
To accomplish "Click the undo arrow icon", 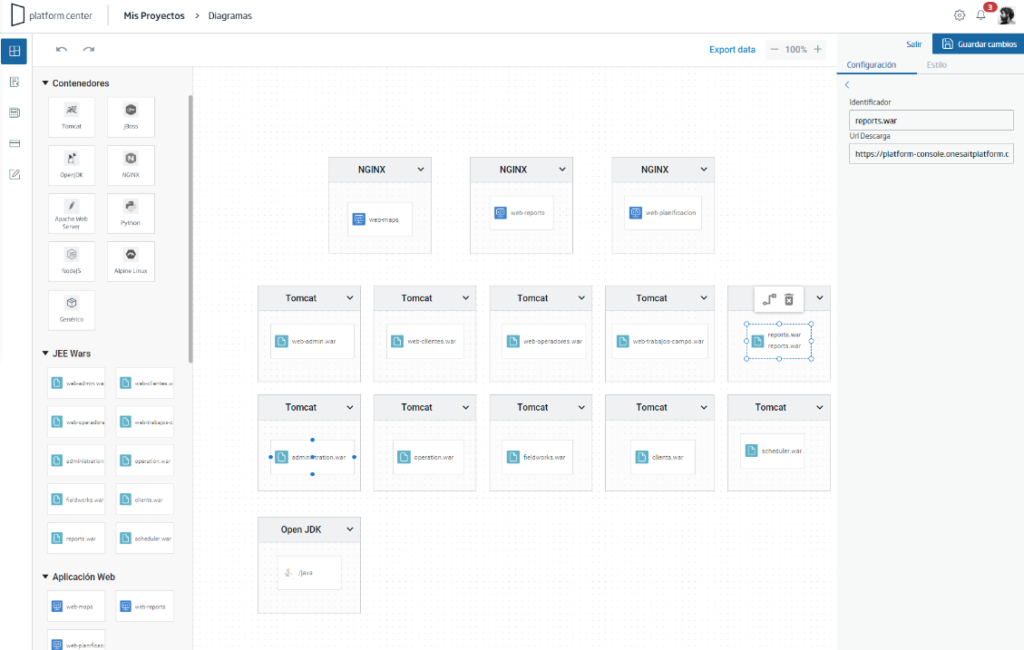I will tap(61, 50).
